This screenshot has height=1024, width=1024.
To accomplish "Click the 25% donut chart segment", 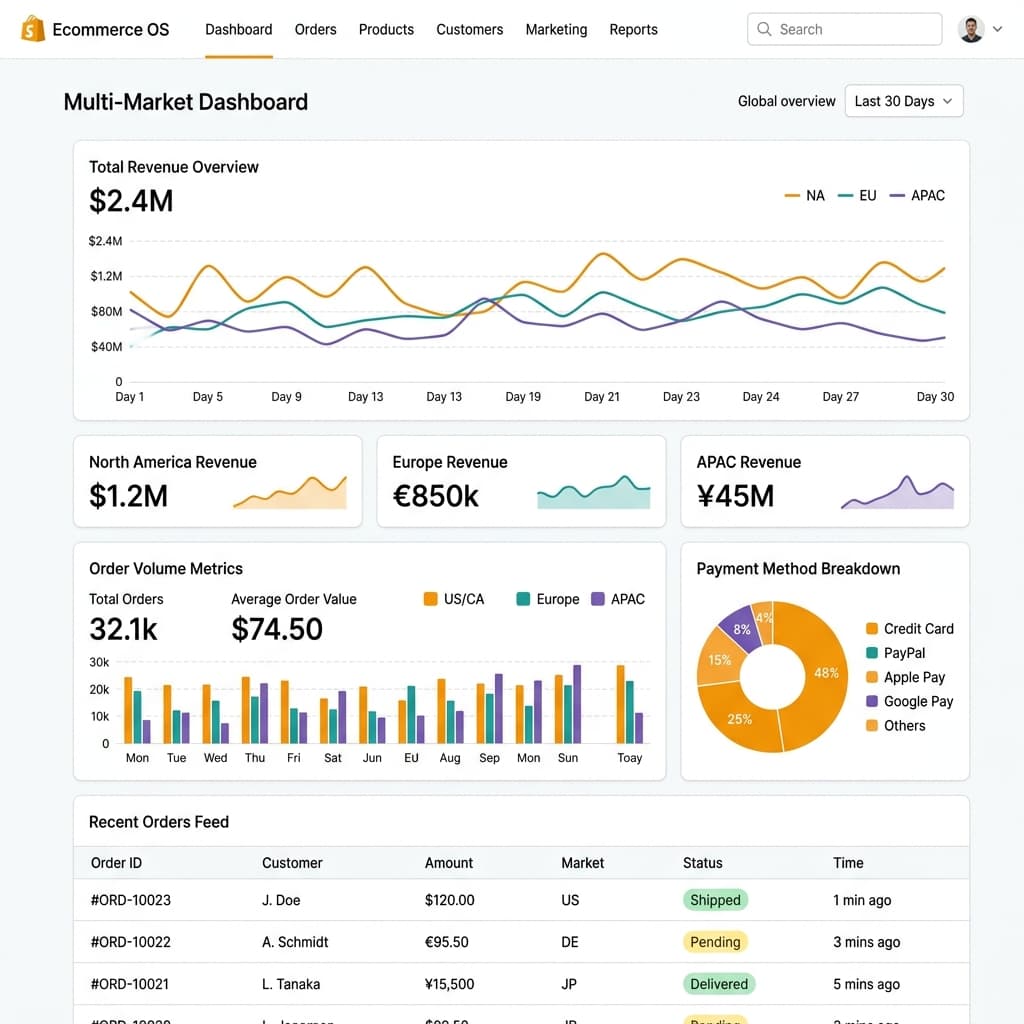I will (739, 718).
